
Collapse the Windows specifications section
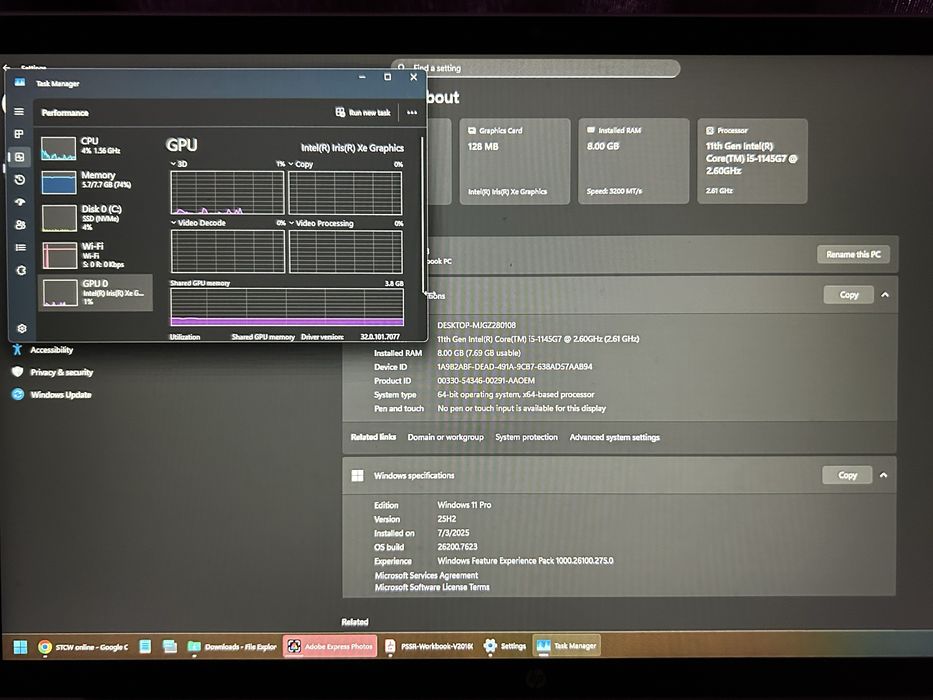(884, 475)
